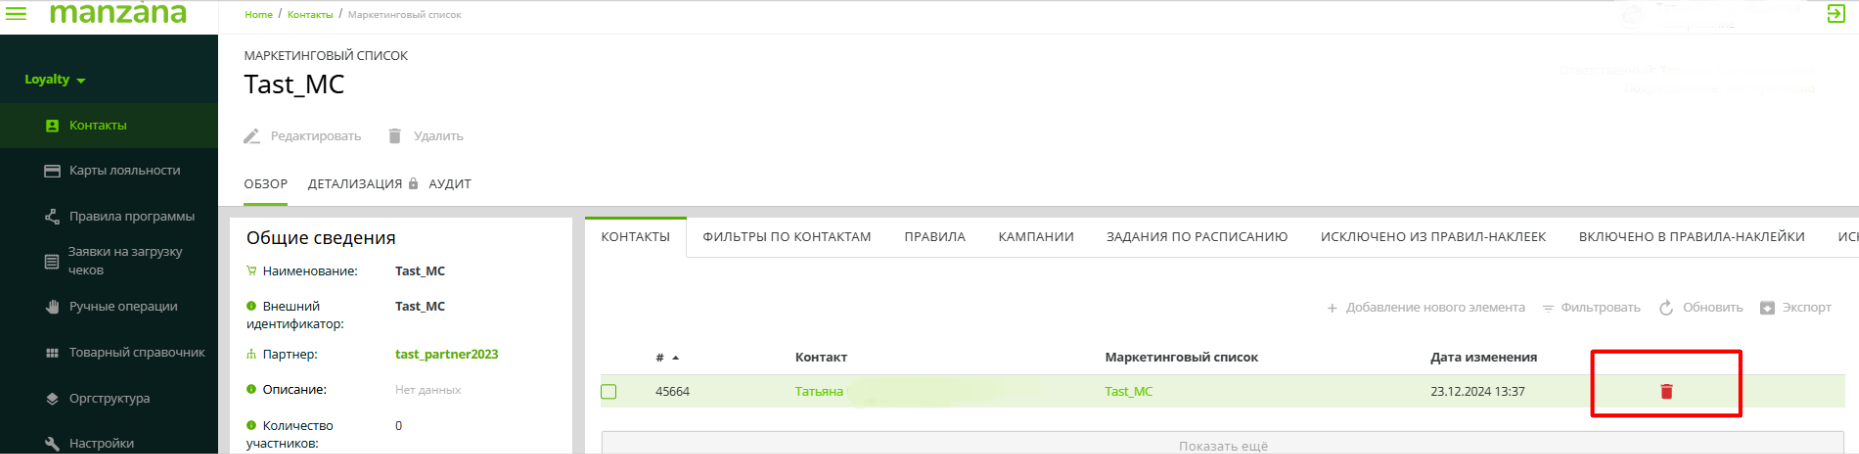Click the Экспорт icon
This screenshot has height=454, width=1859.
(x=1767, y=308)
